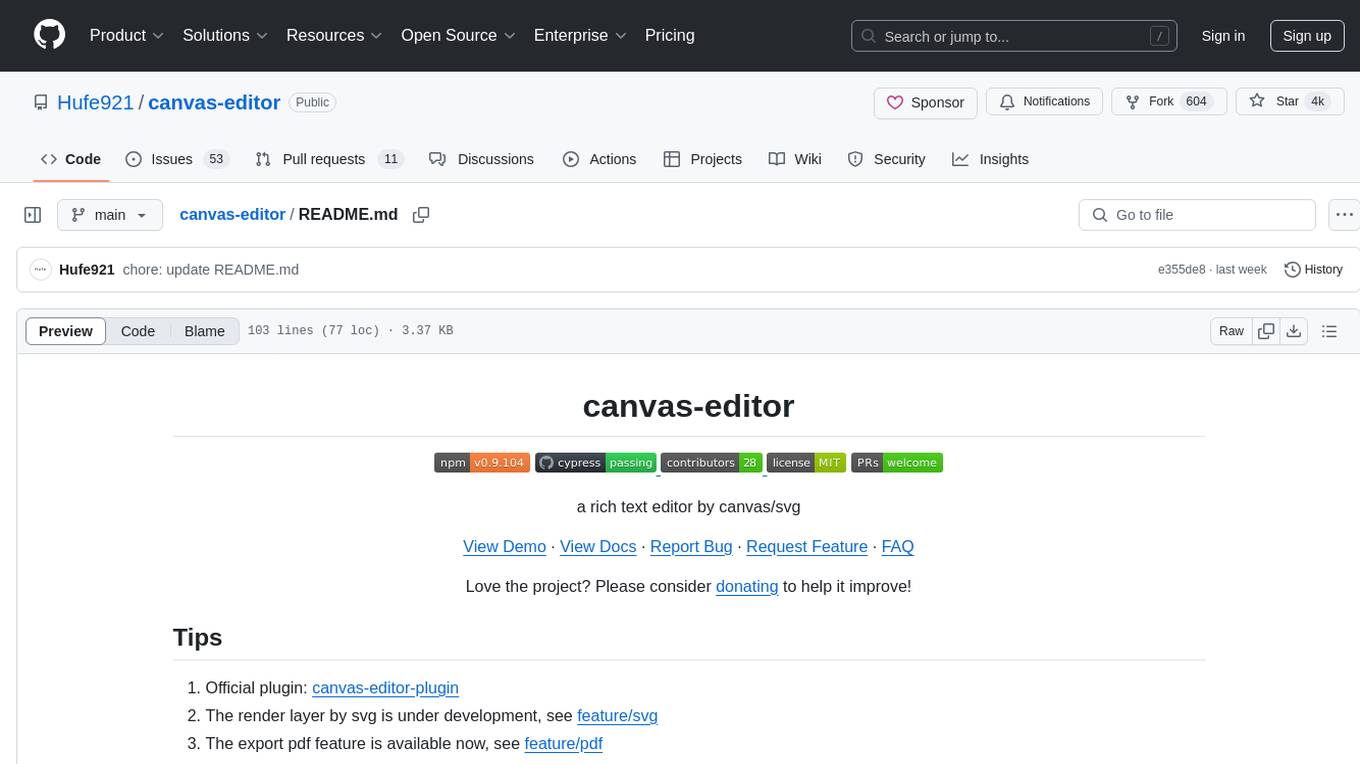Click the Sign up button

pos(1307,36)
